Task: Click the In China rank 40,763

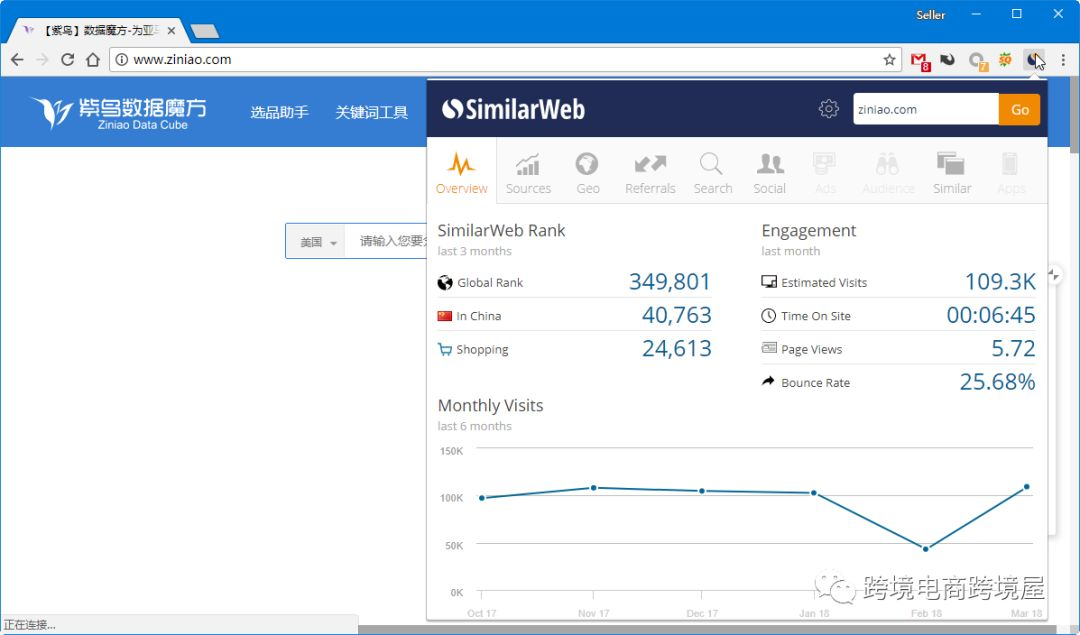Action: pyautogui.click(x=676, y=315)
